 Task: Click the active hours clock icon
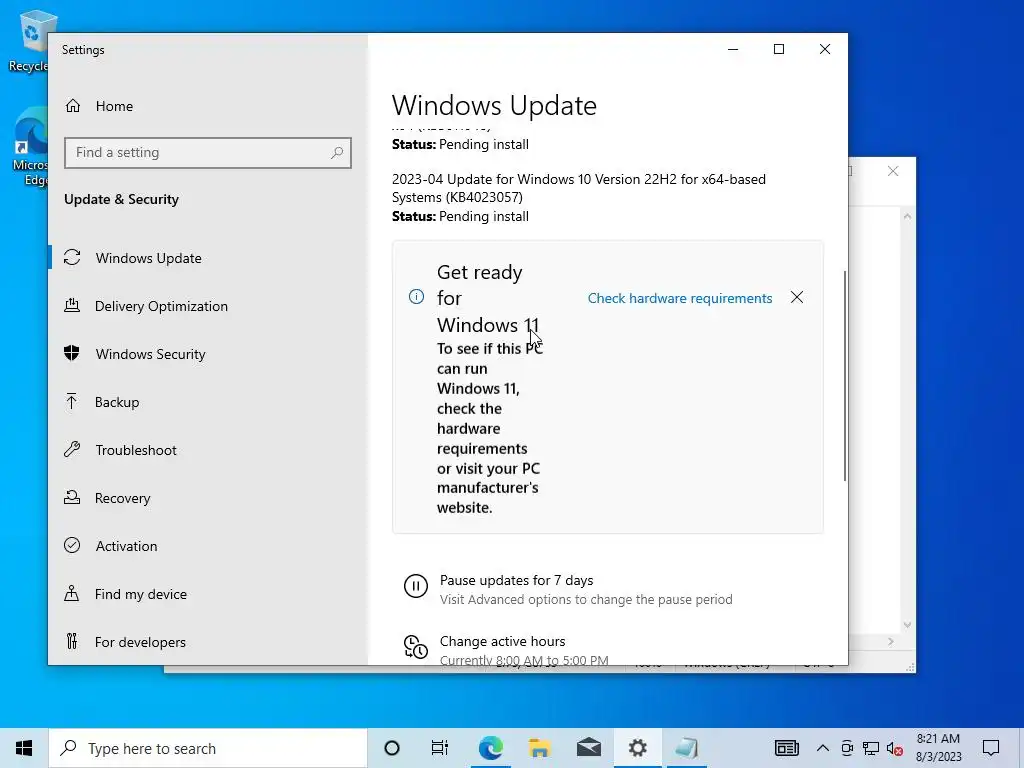(x=416, y=647)
